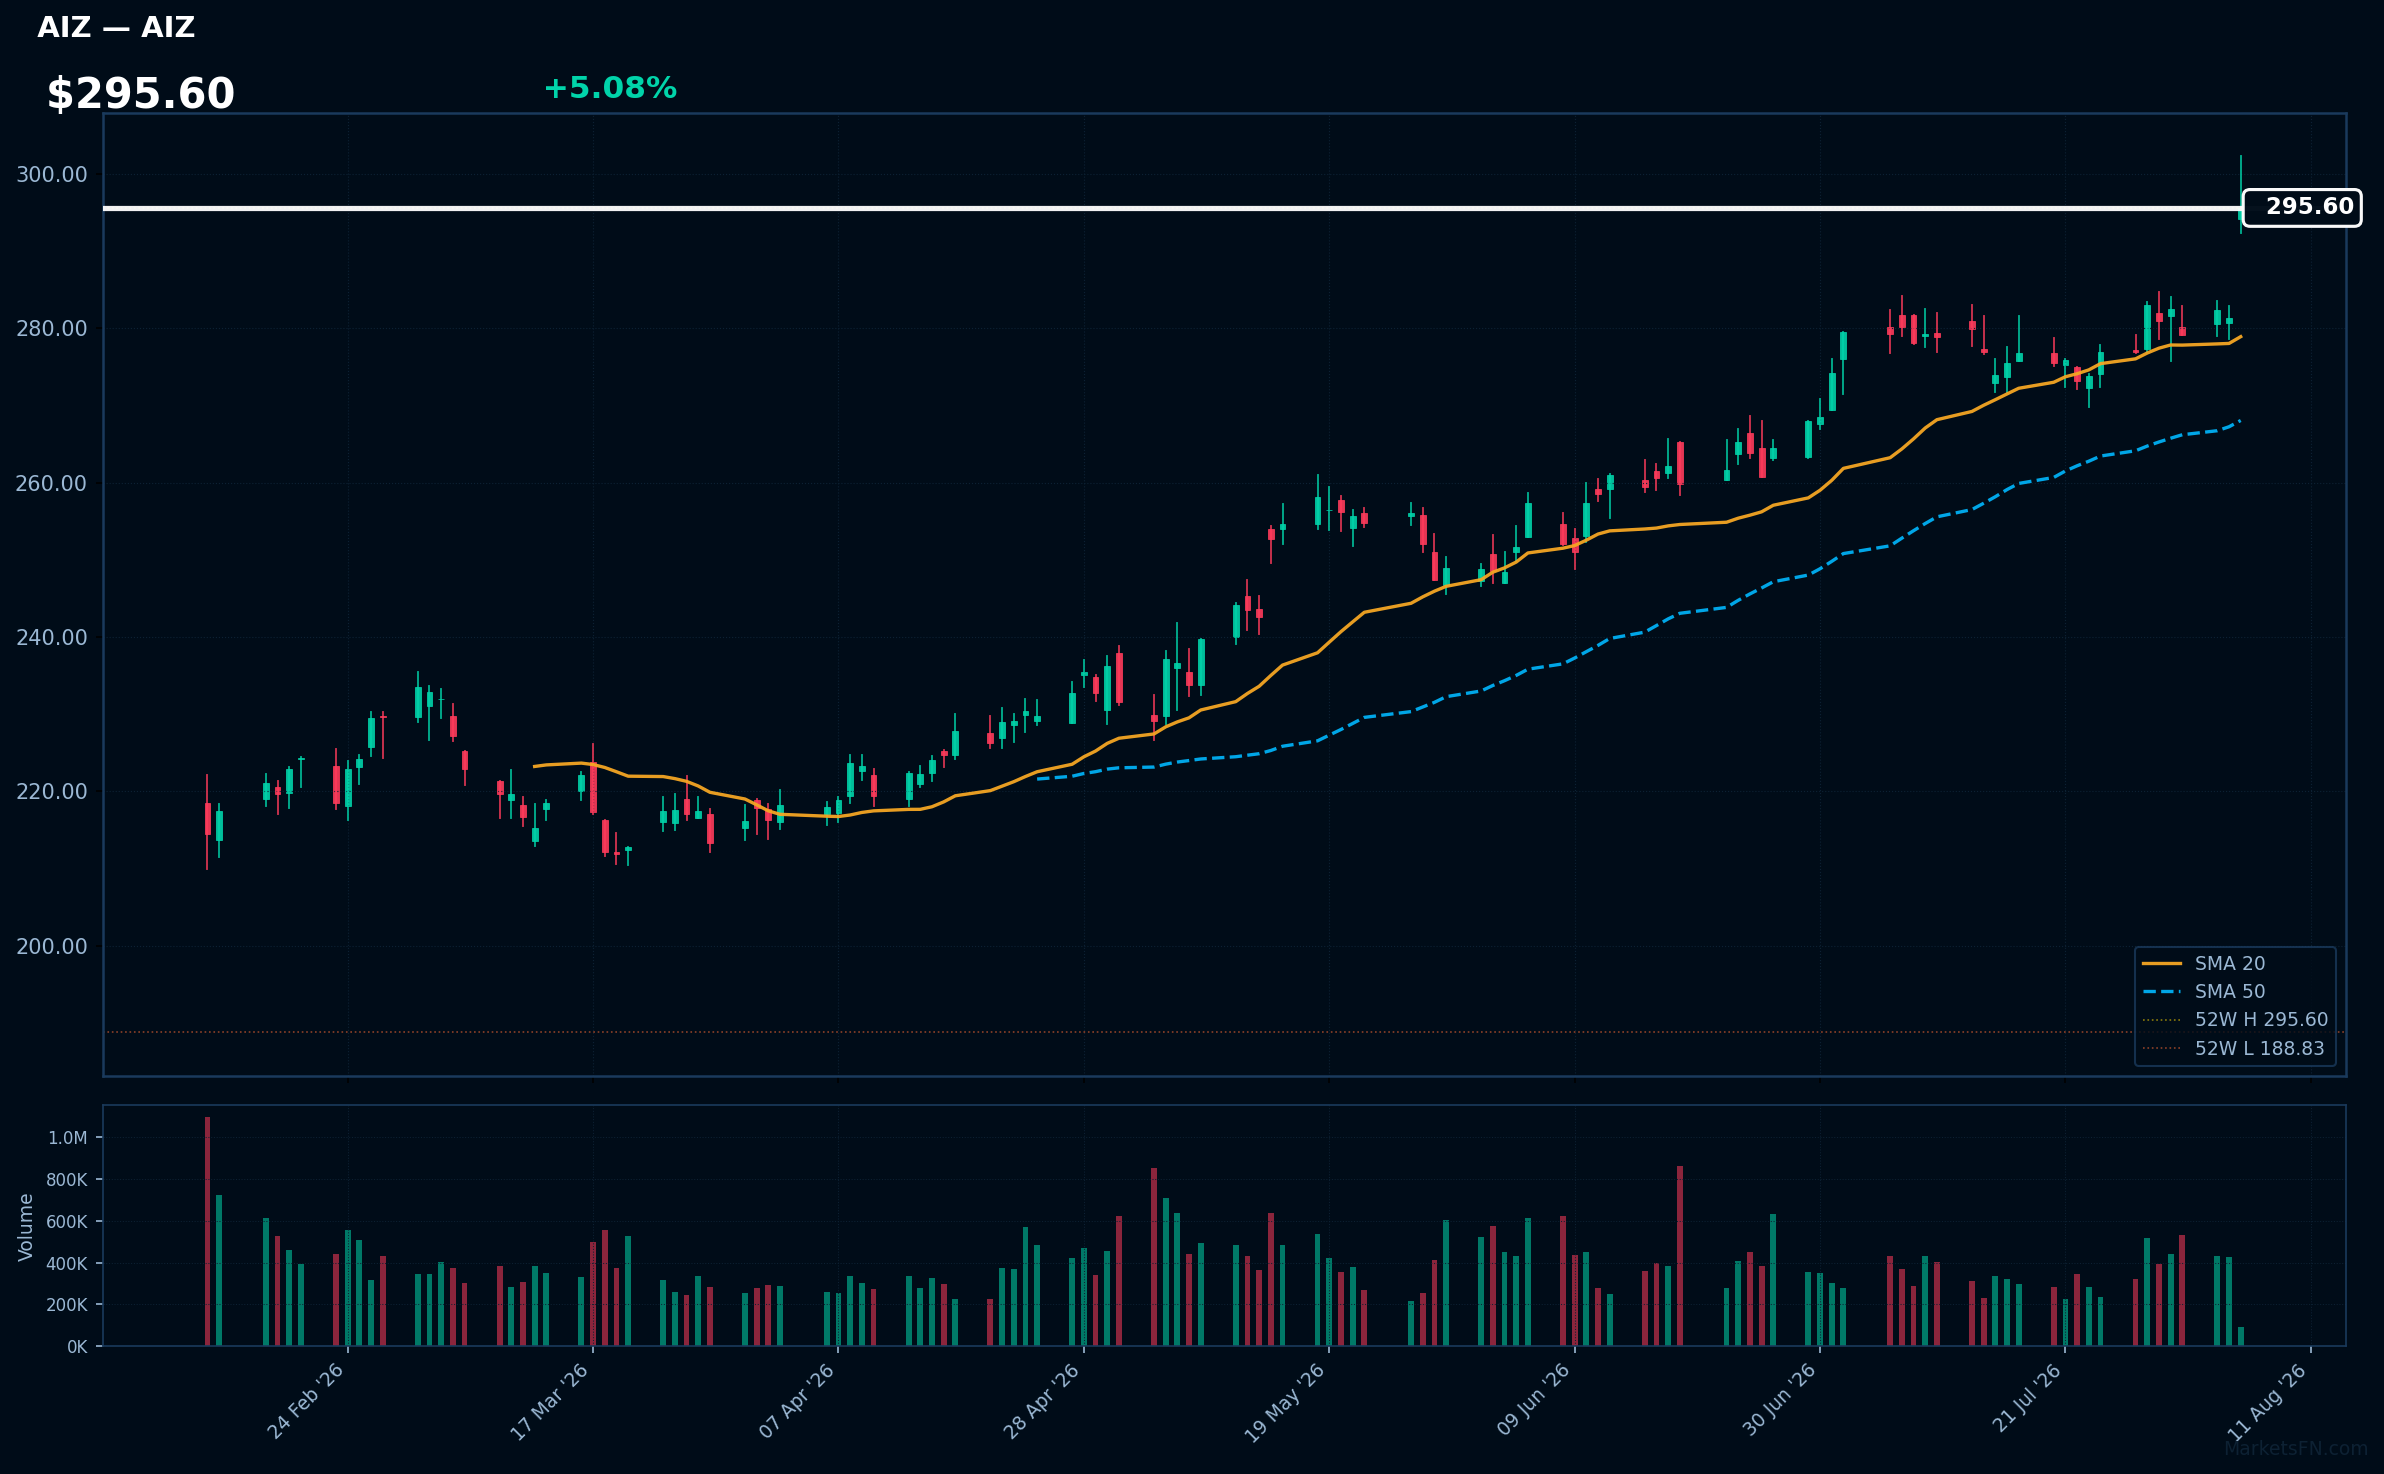Click the 1.0M volume axis label
The width and height of the screenshot is (2384, 1474).
(68, 1138)
